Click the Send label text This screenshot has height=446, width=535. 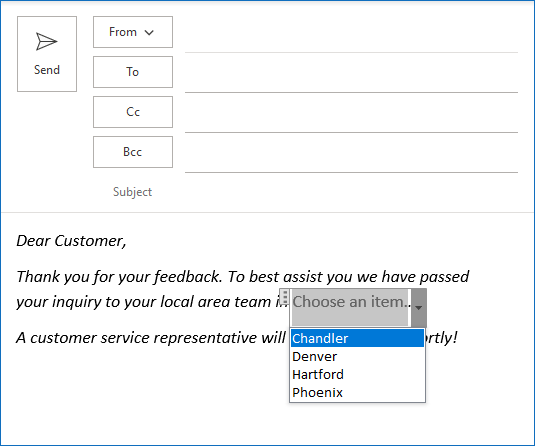click(x=47, y=70)
